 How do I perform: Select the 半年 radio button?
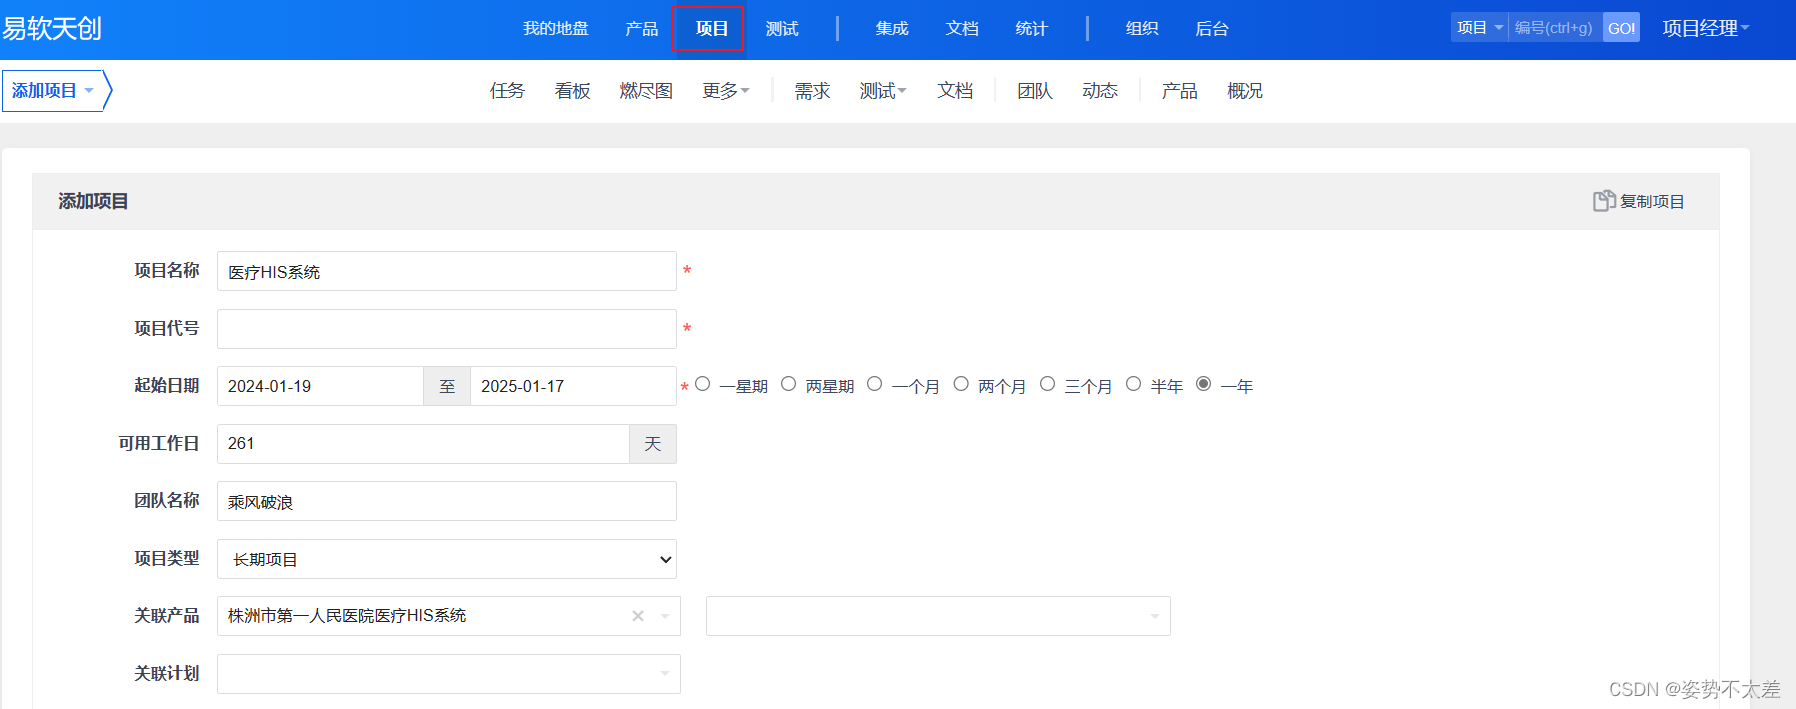(1134, 384)
